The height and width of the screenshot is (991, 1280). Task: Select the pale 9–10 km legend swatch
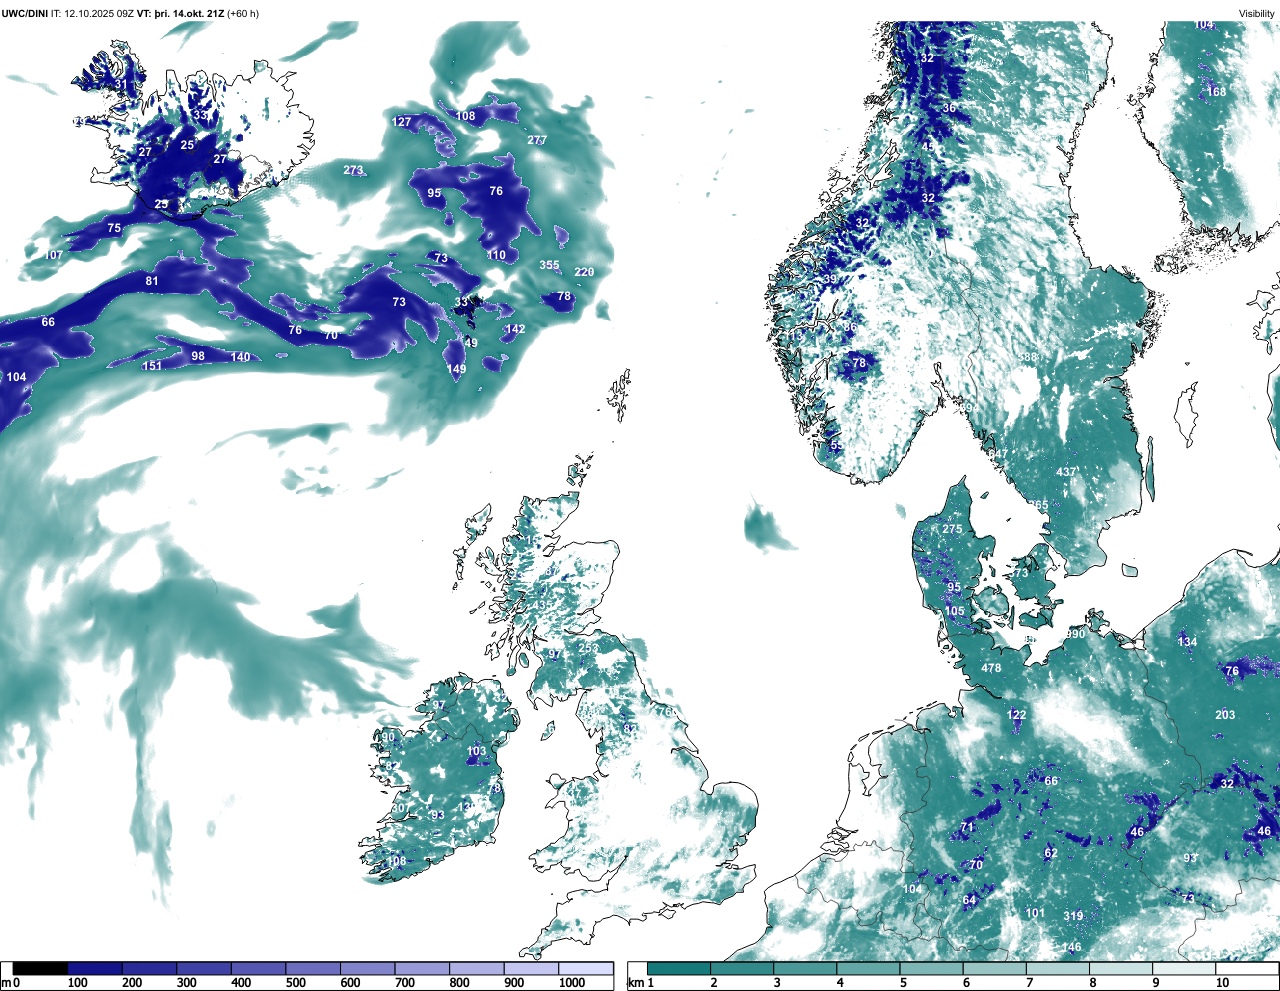click(1185, 968)
